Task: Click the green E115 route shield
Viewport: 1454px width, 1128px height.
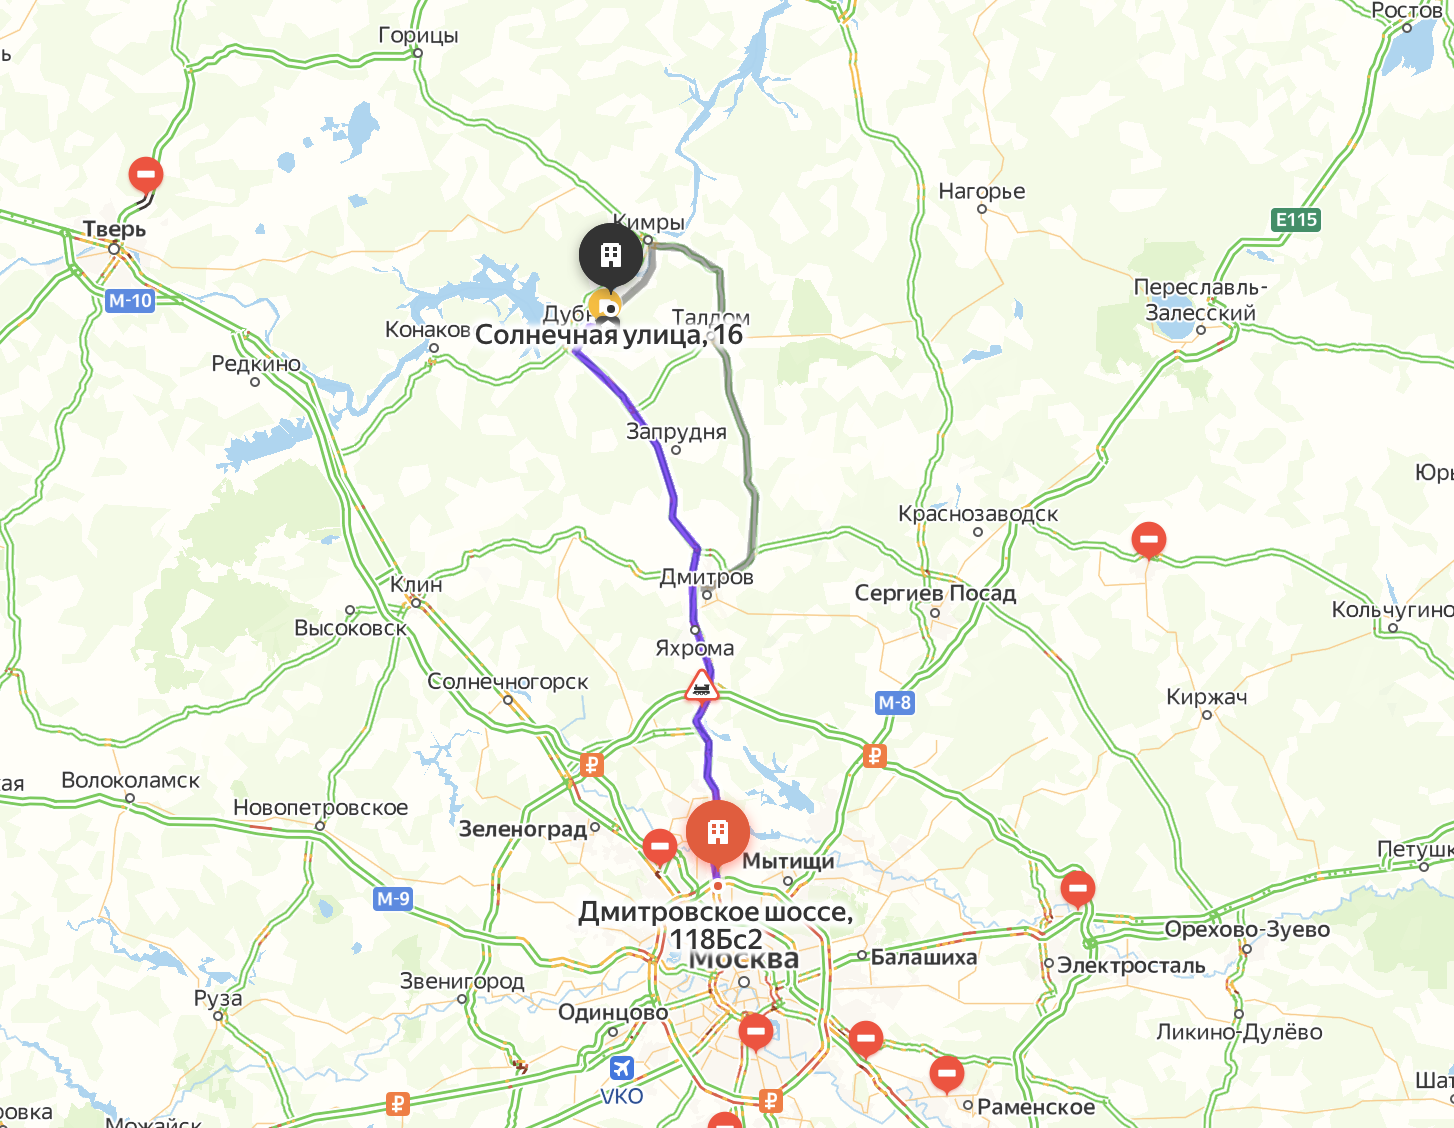Action: tap(1296, 220)
